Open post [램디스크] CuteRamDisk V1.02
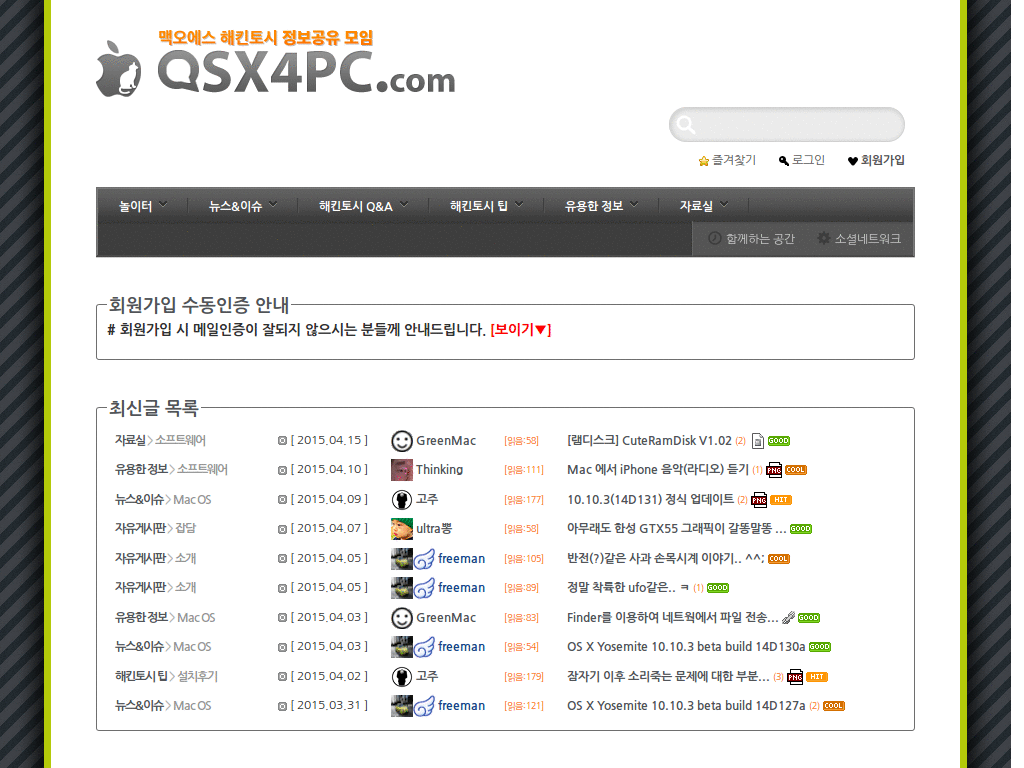1024x768 pixels. pos(649,441)
